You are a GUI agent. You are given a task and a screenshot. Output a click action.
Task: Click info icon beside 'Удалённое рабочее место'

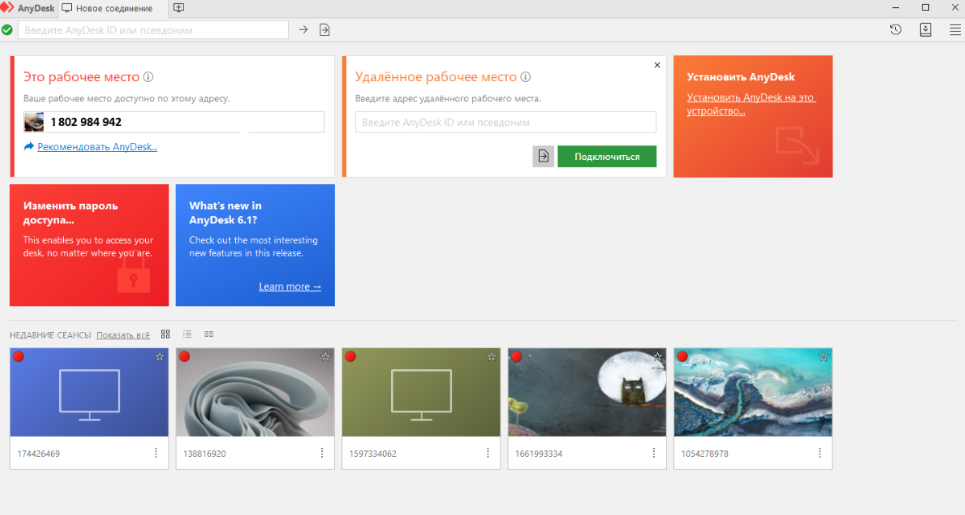(526, 77)
